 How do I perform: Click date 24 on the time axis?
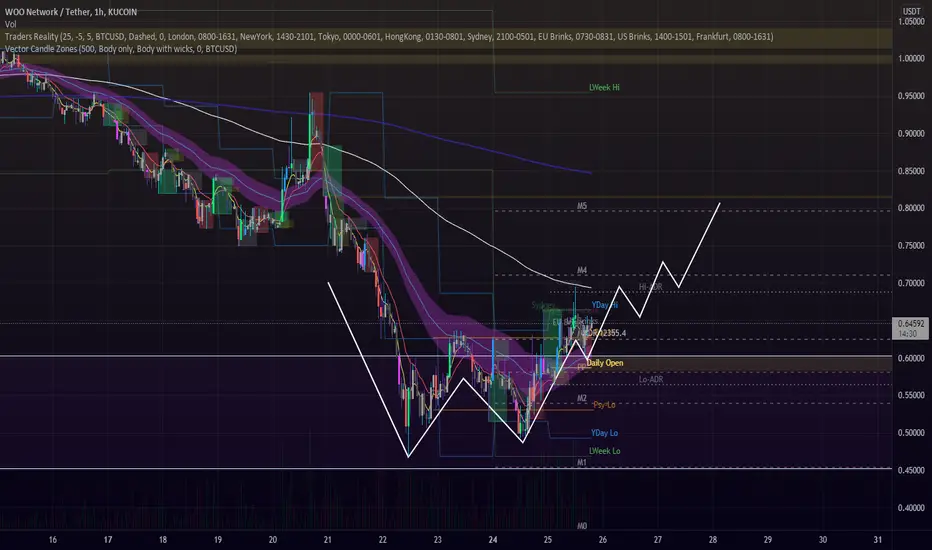pyautogui.click(x=493, y=540)
